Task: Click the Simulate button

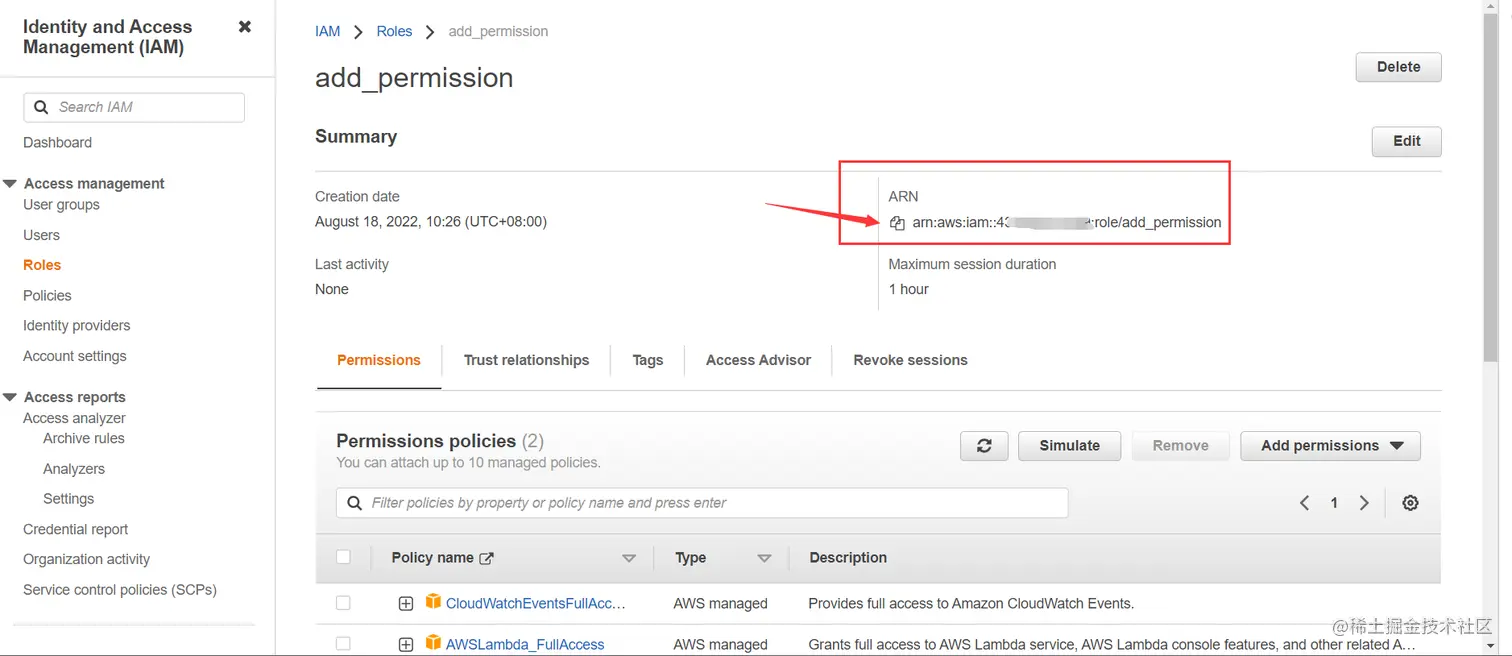Action: [1069, 446]
